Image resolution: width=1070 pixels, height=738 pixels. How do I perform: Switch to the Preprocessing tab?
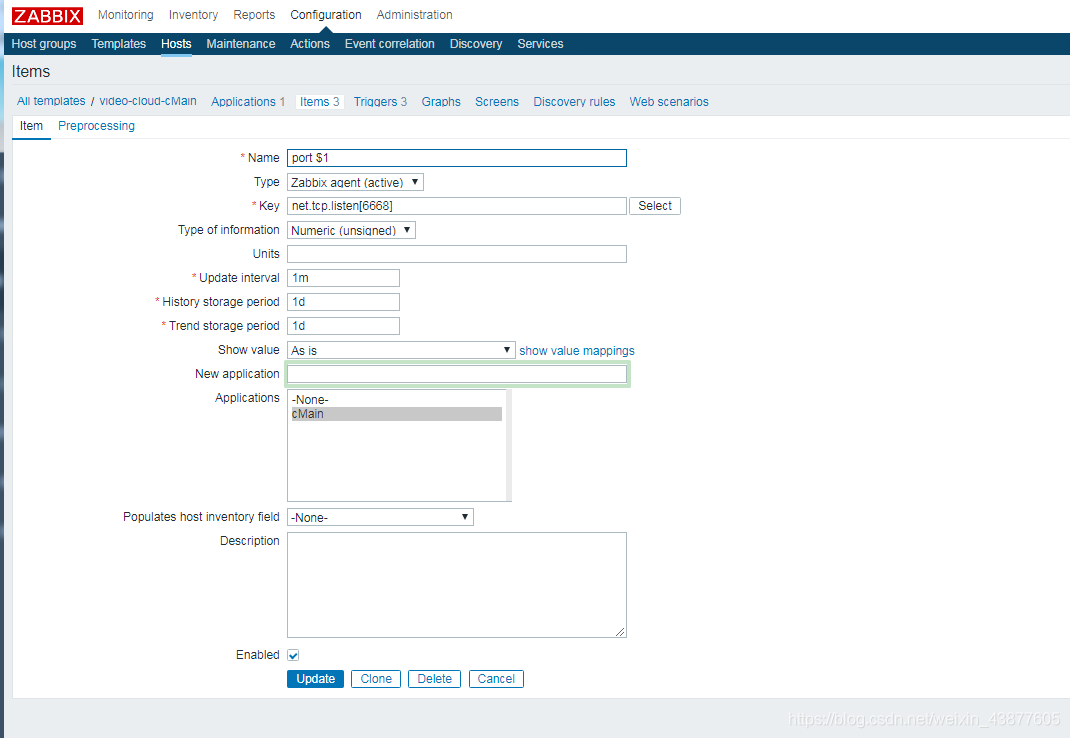[96, 126]
